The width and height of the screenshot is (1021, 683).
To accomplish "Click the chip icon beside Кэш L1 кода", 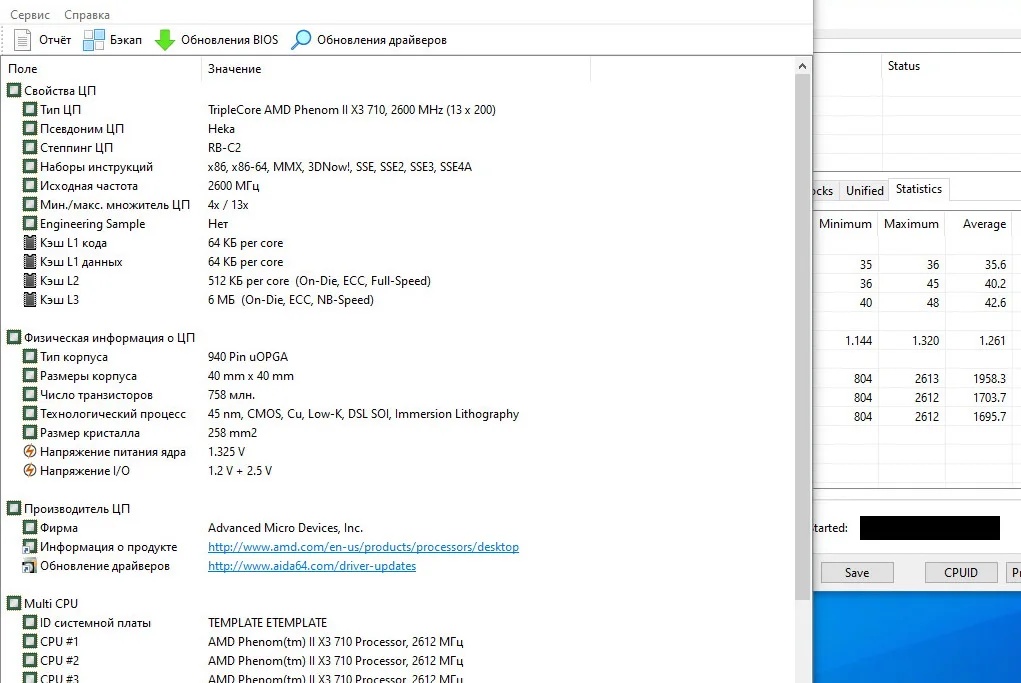I will [30, 242].
